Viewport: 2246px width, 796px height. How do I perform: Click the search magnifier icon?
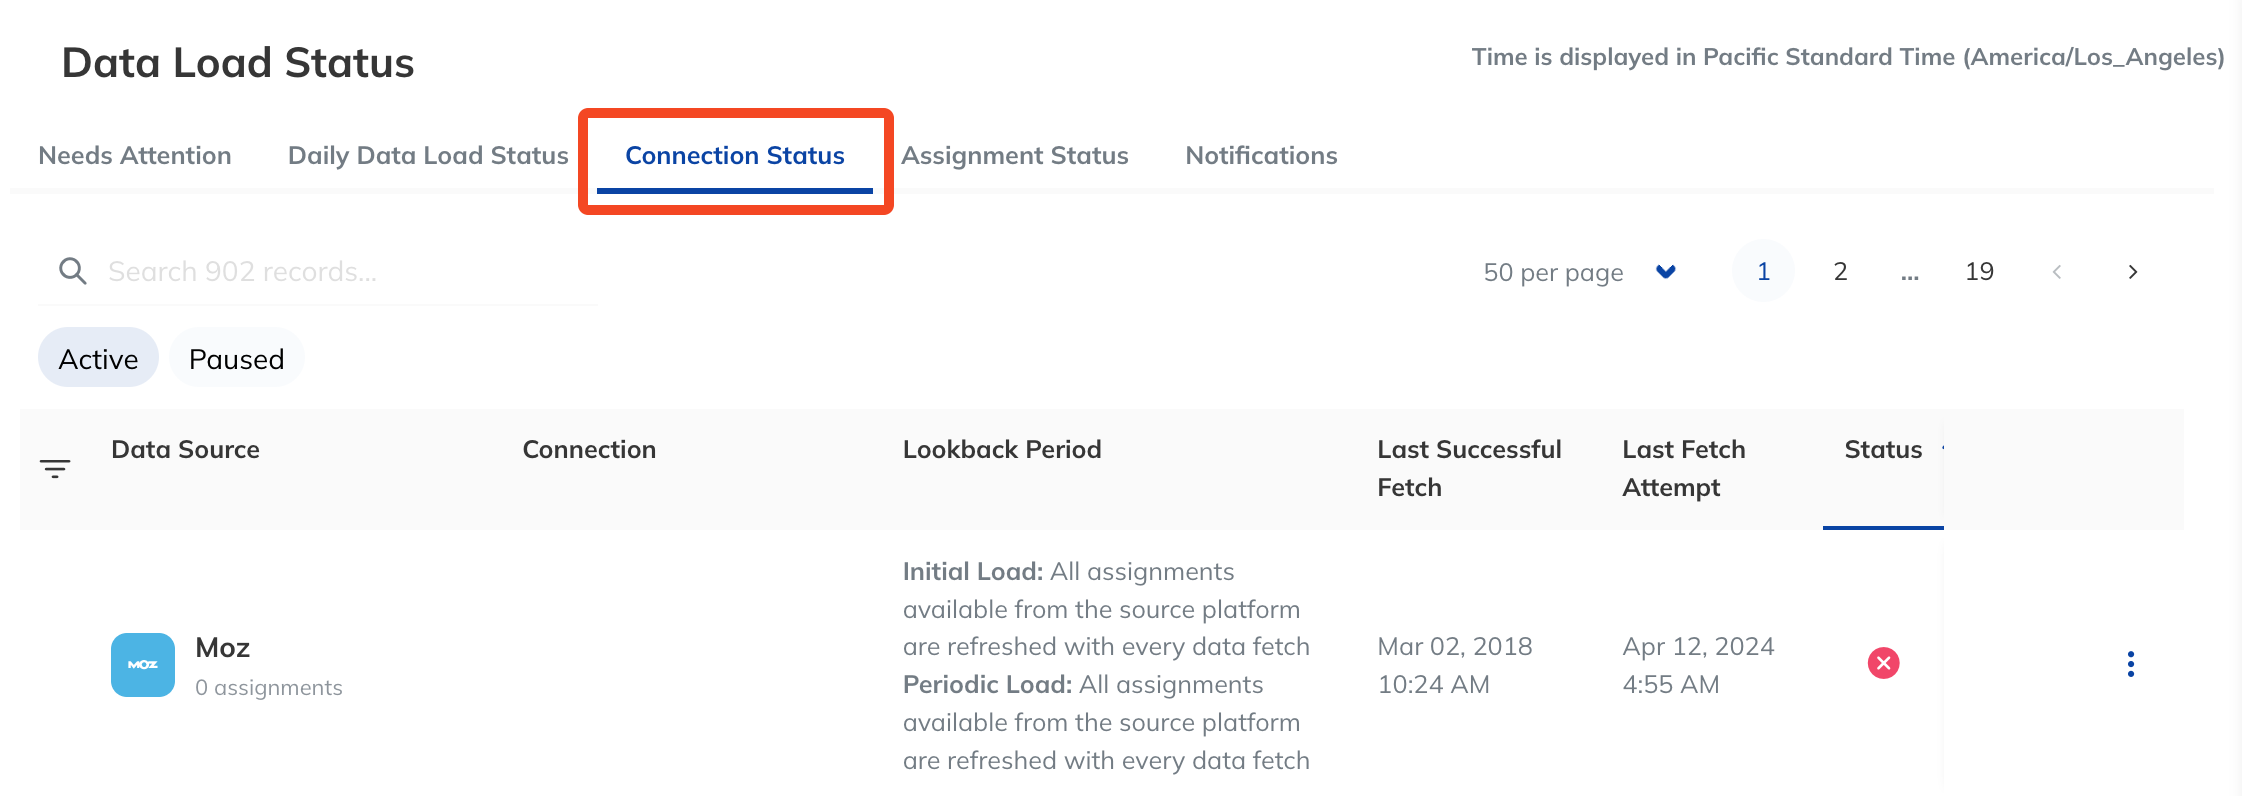[72, 271]
